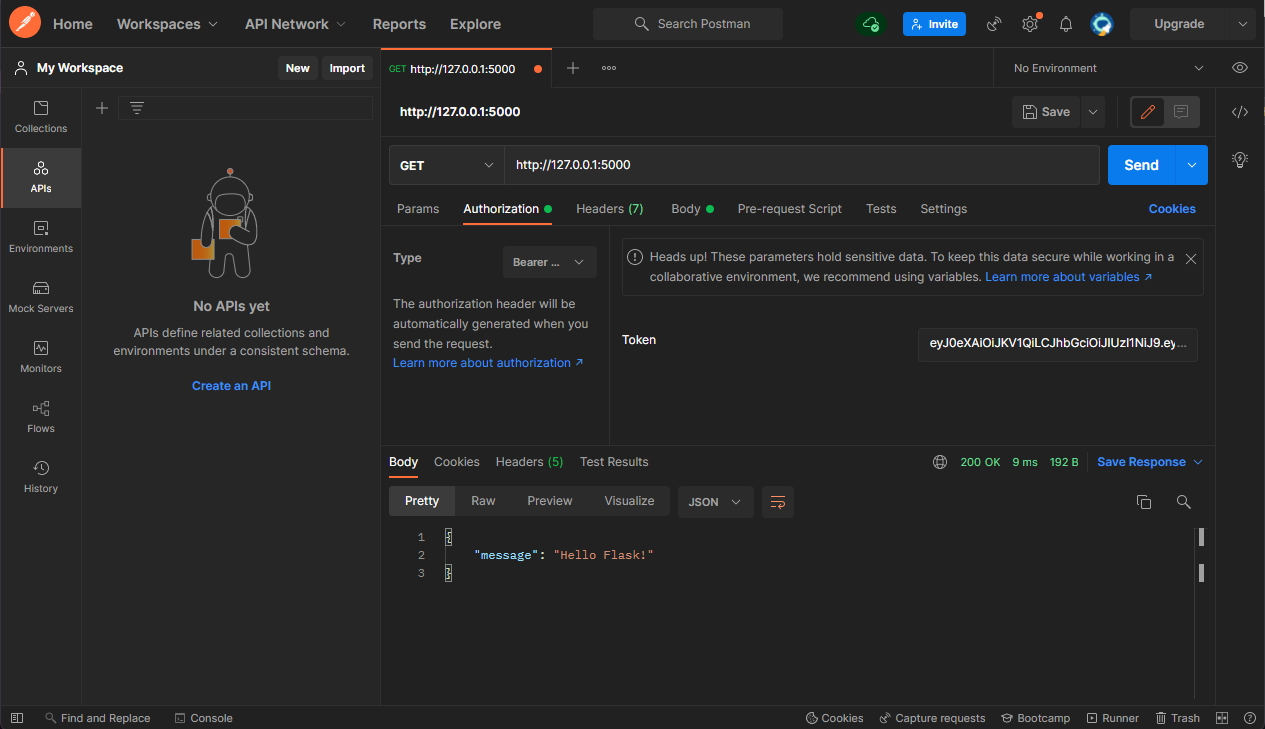Search the response with magnifier icon
Image resolution: width=1265 pixels, height=729 pixels.
tap(1184, 502)
